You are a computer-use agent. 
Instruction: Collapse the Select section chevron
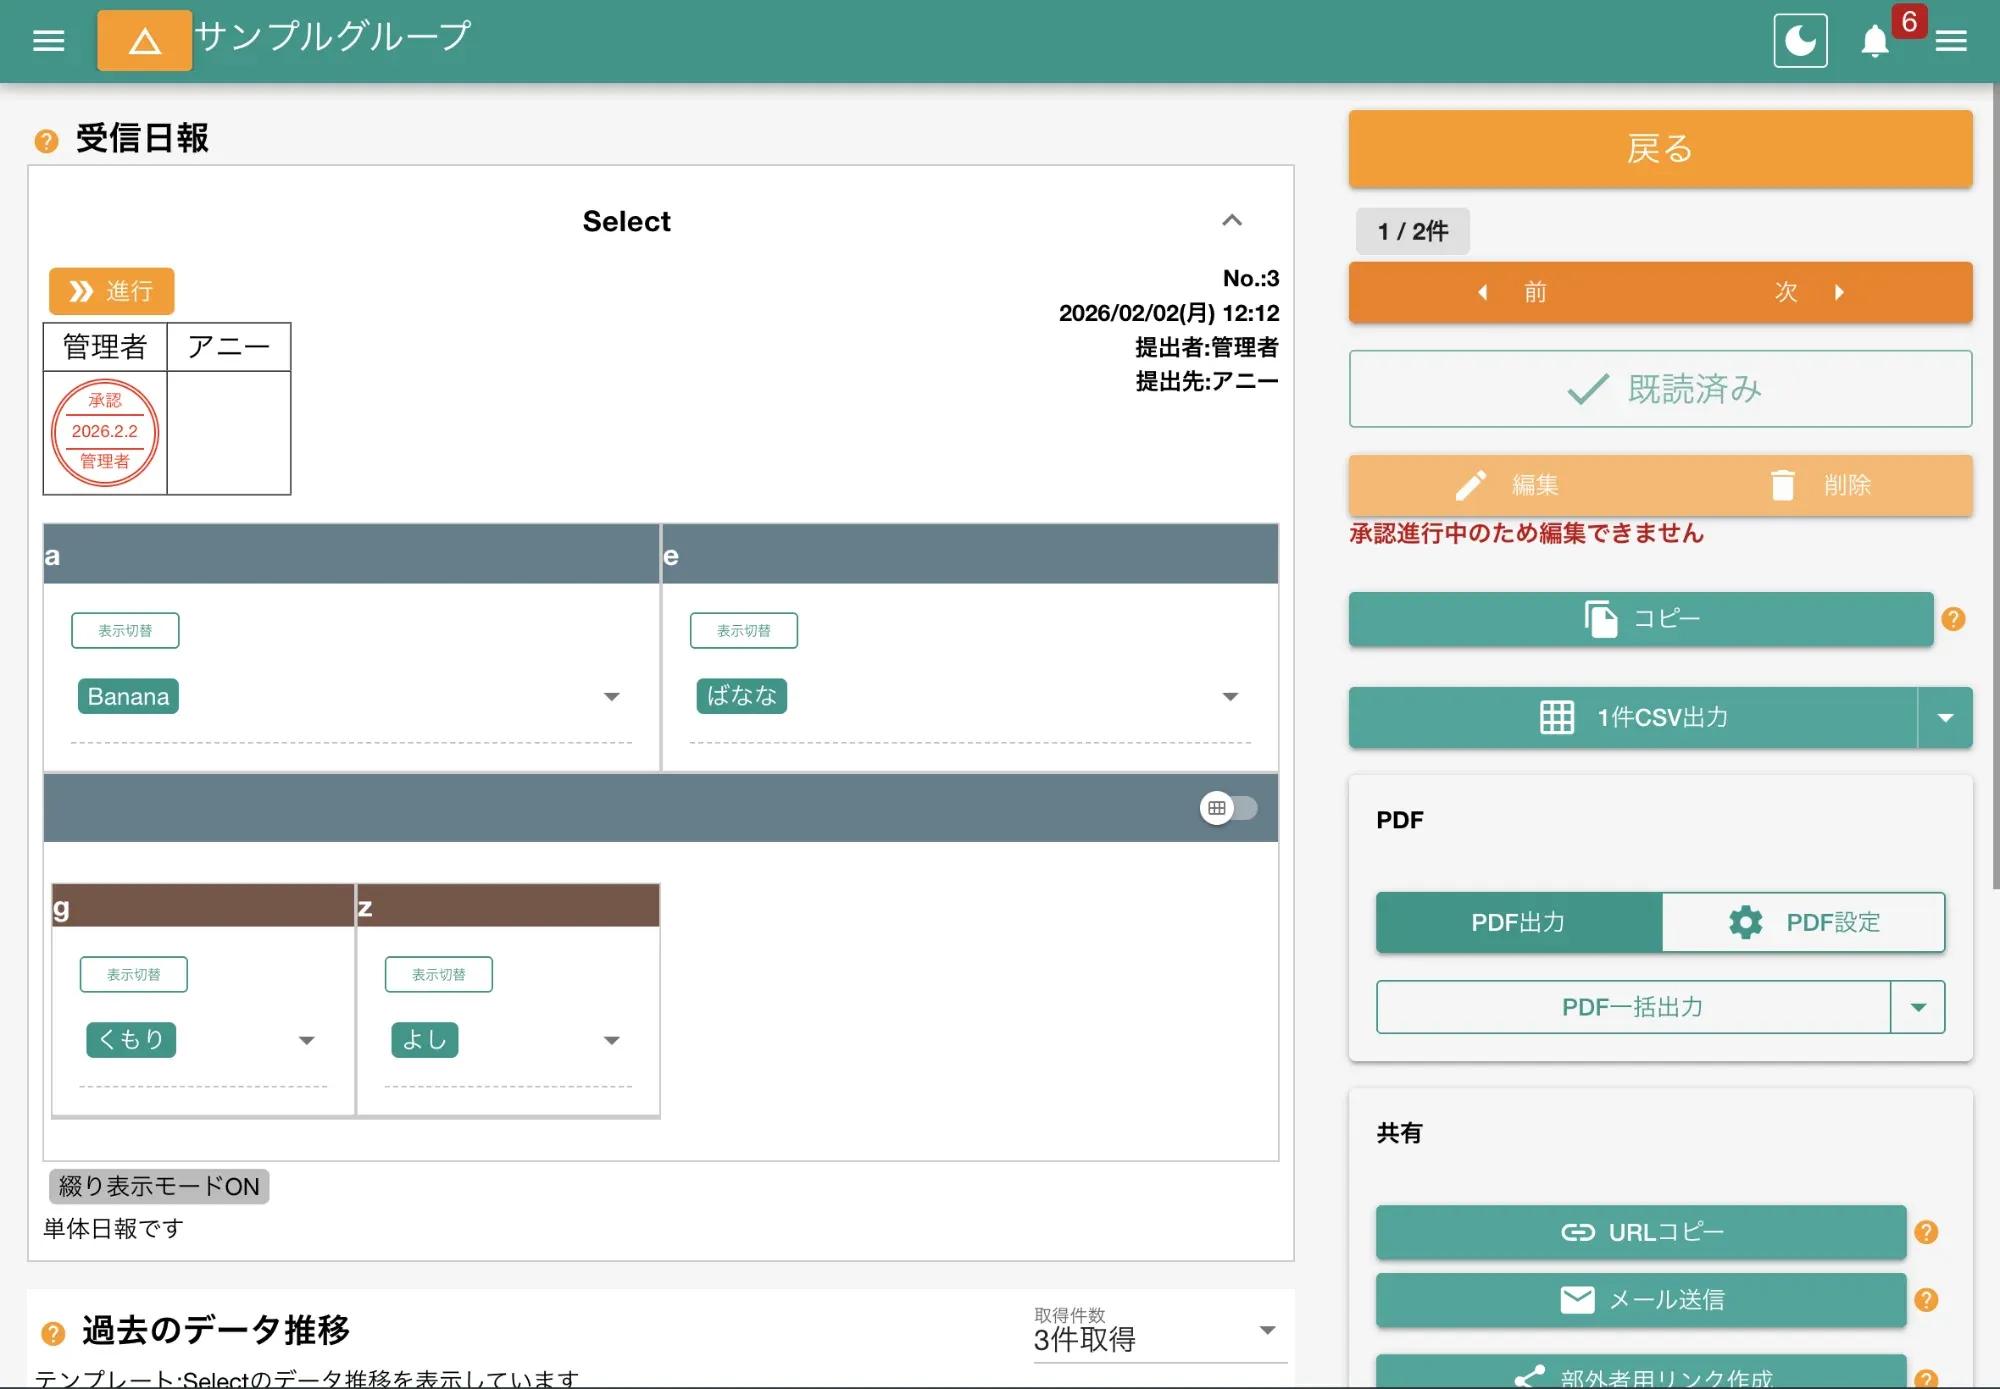tap(1232, 221)
